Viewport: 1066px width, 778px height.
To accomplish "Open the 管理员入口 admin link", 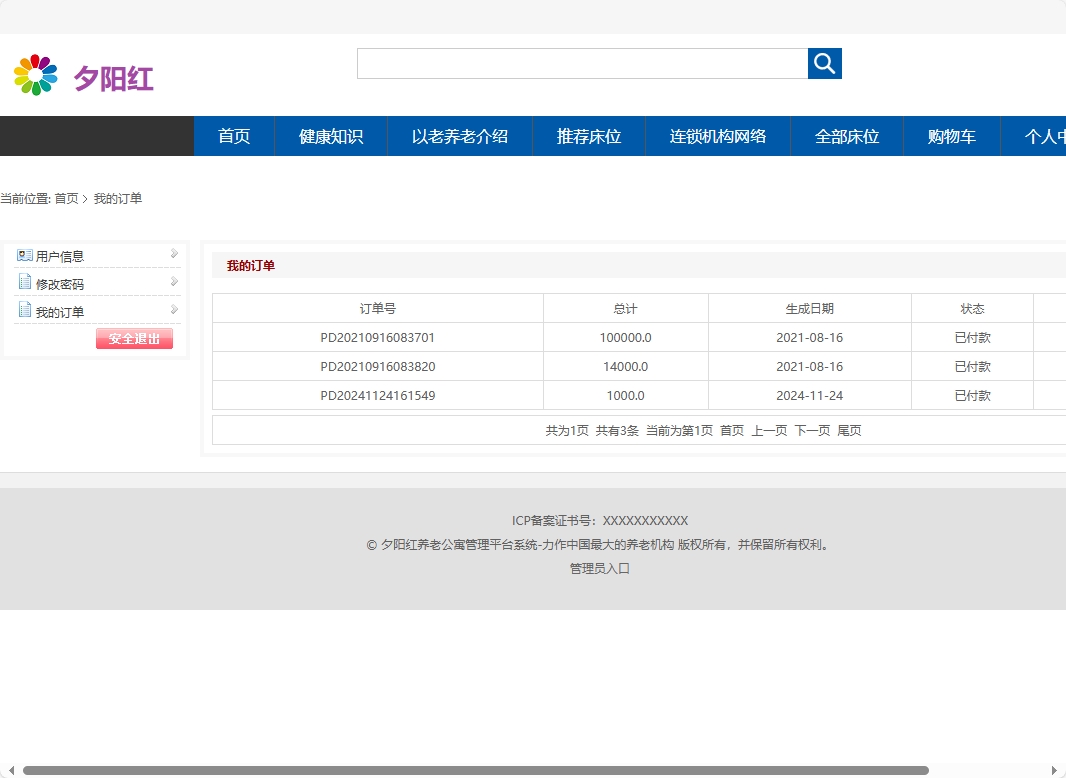I will (x=598, y=567).
